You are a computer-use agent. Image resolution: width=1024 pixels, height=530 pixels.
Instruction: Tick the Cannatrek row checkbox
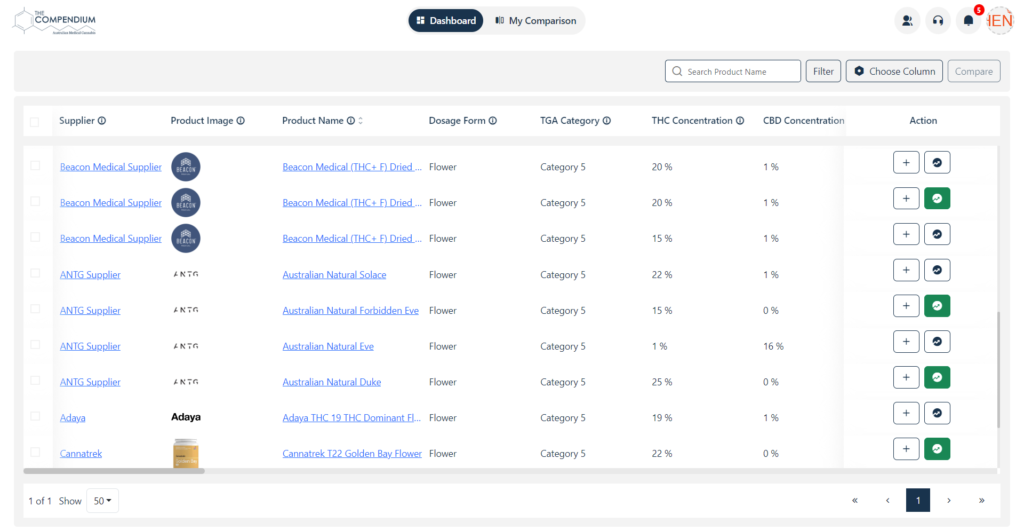pos(35,452)
